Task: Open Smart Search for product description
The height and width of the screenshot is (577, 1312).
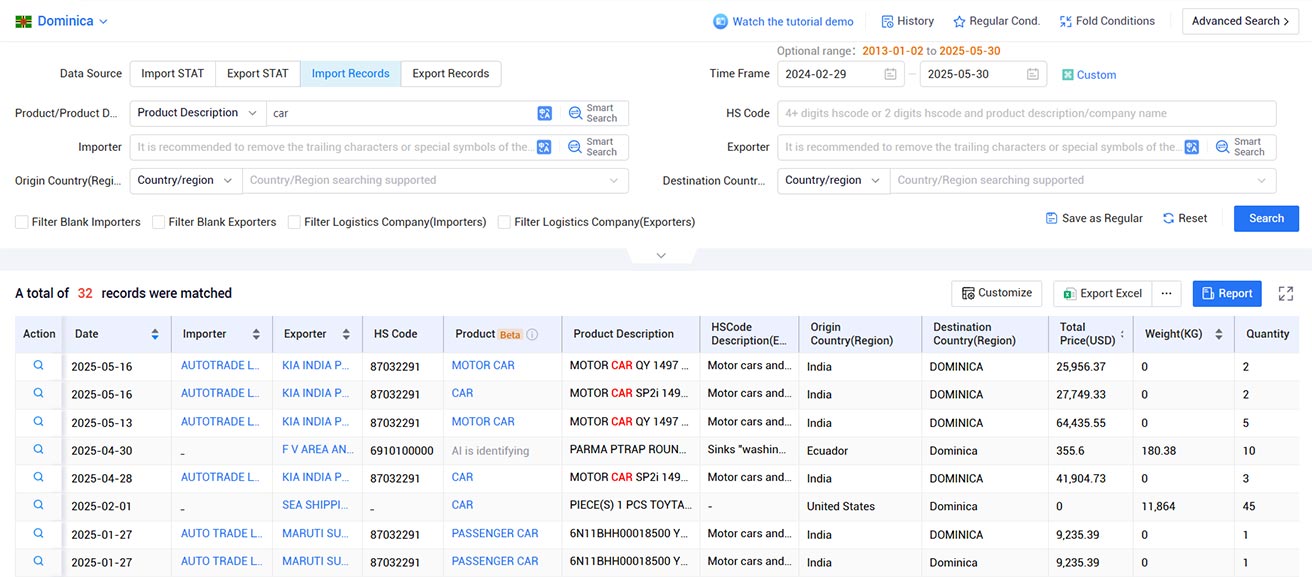Action: [594, 113]
